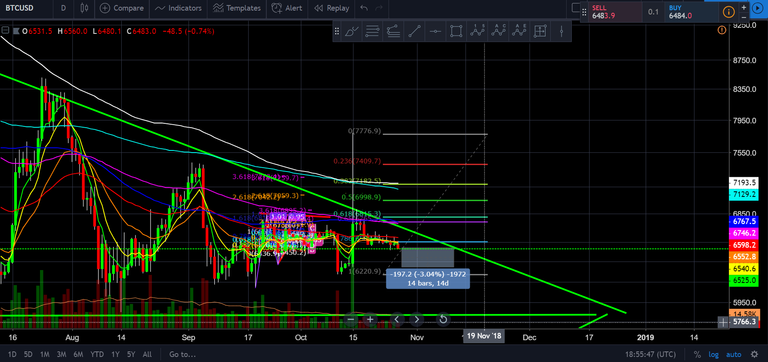Zoom in the chart with plus button
The height and width of the screenshot is (362, 768).
tap(370, 319)
